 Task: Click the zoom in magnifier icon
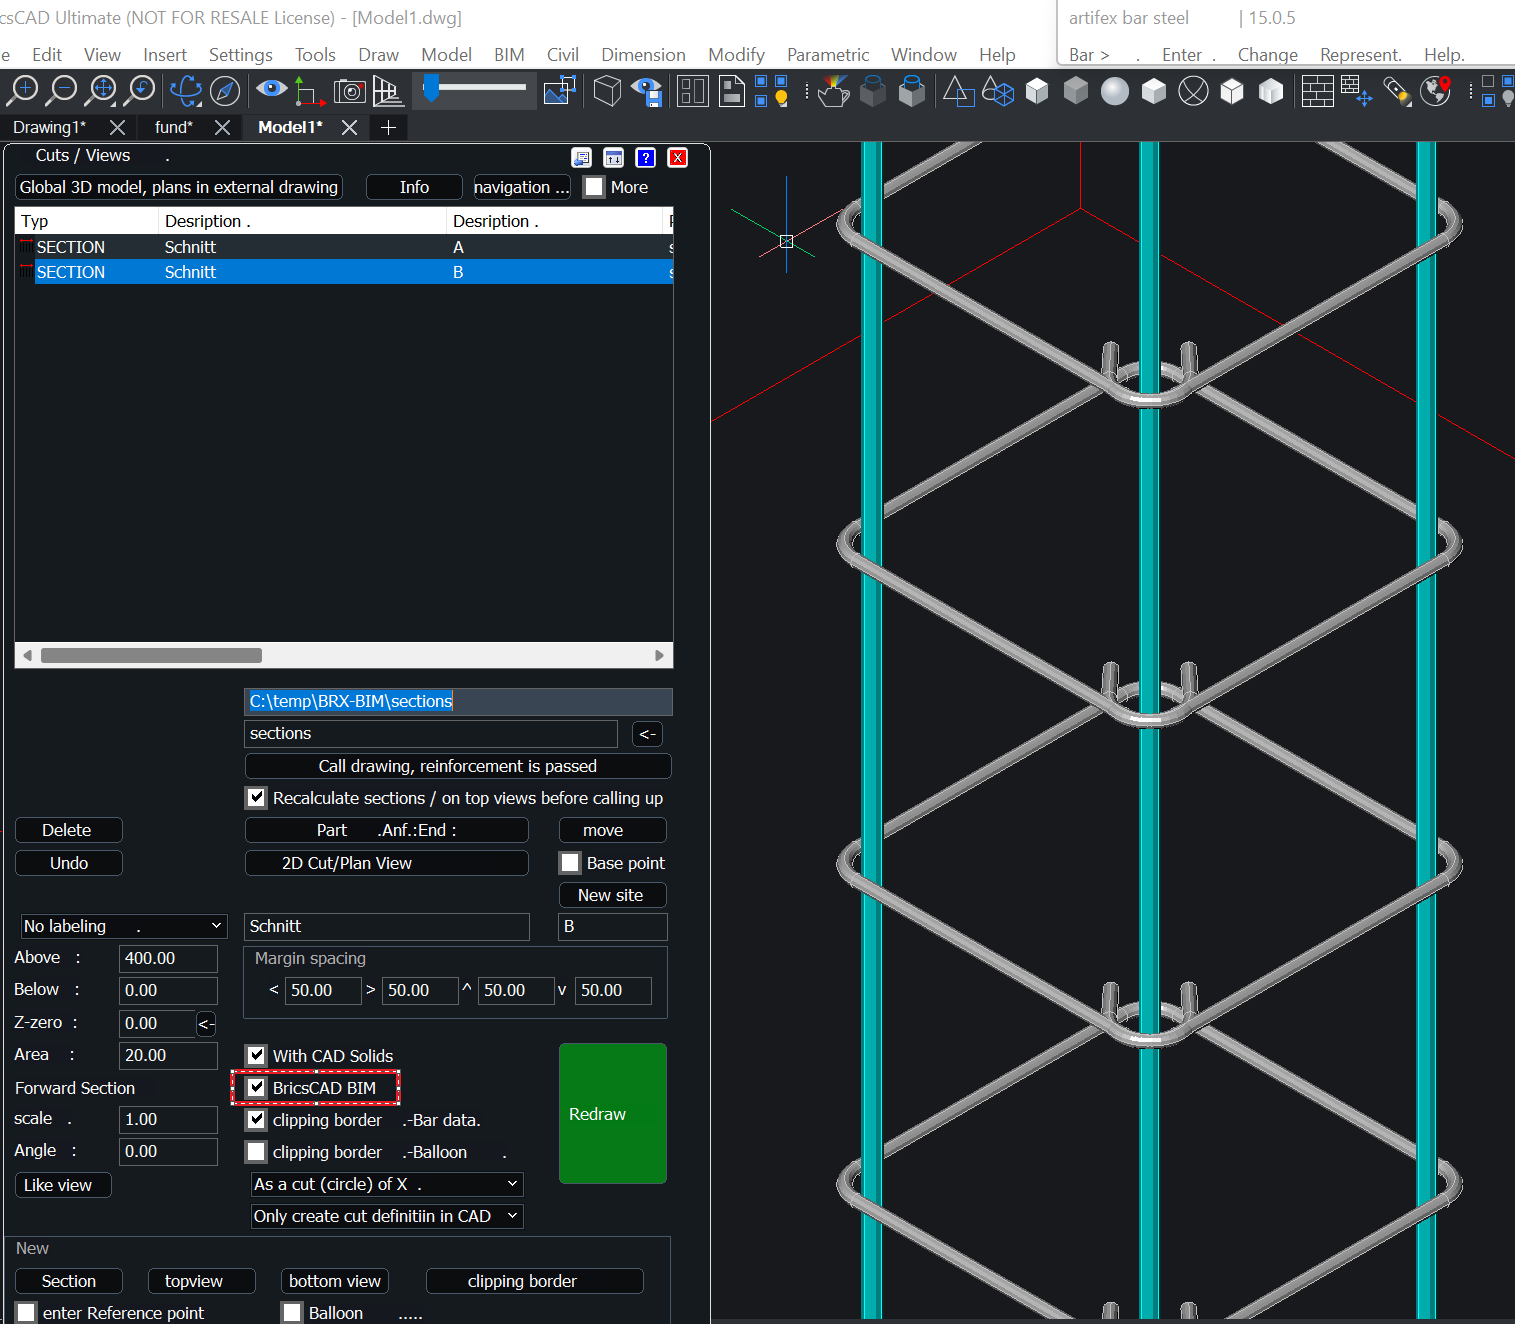click(x=22, y=91)
